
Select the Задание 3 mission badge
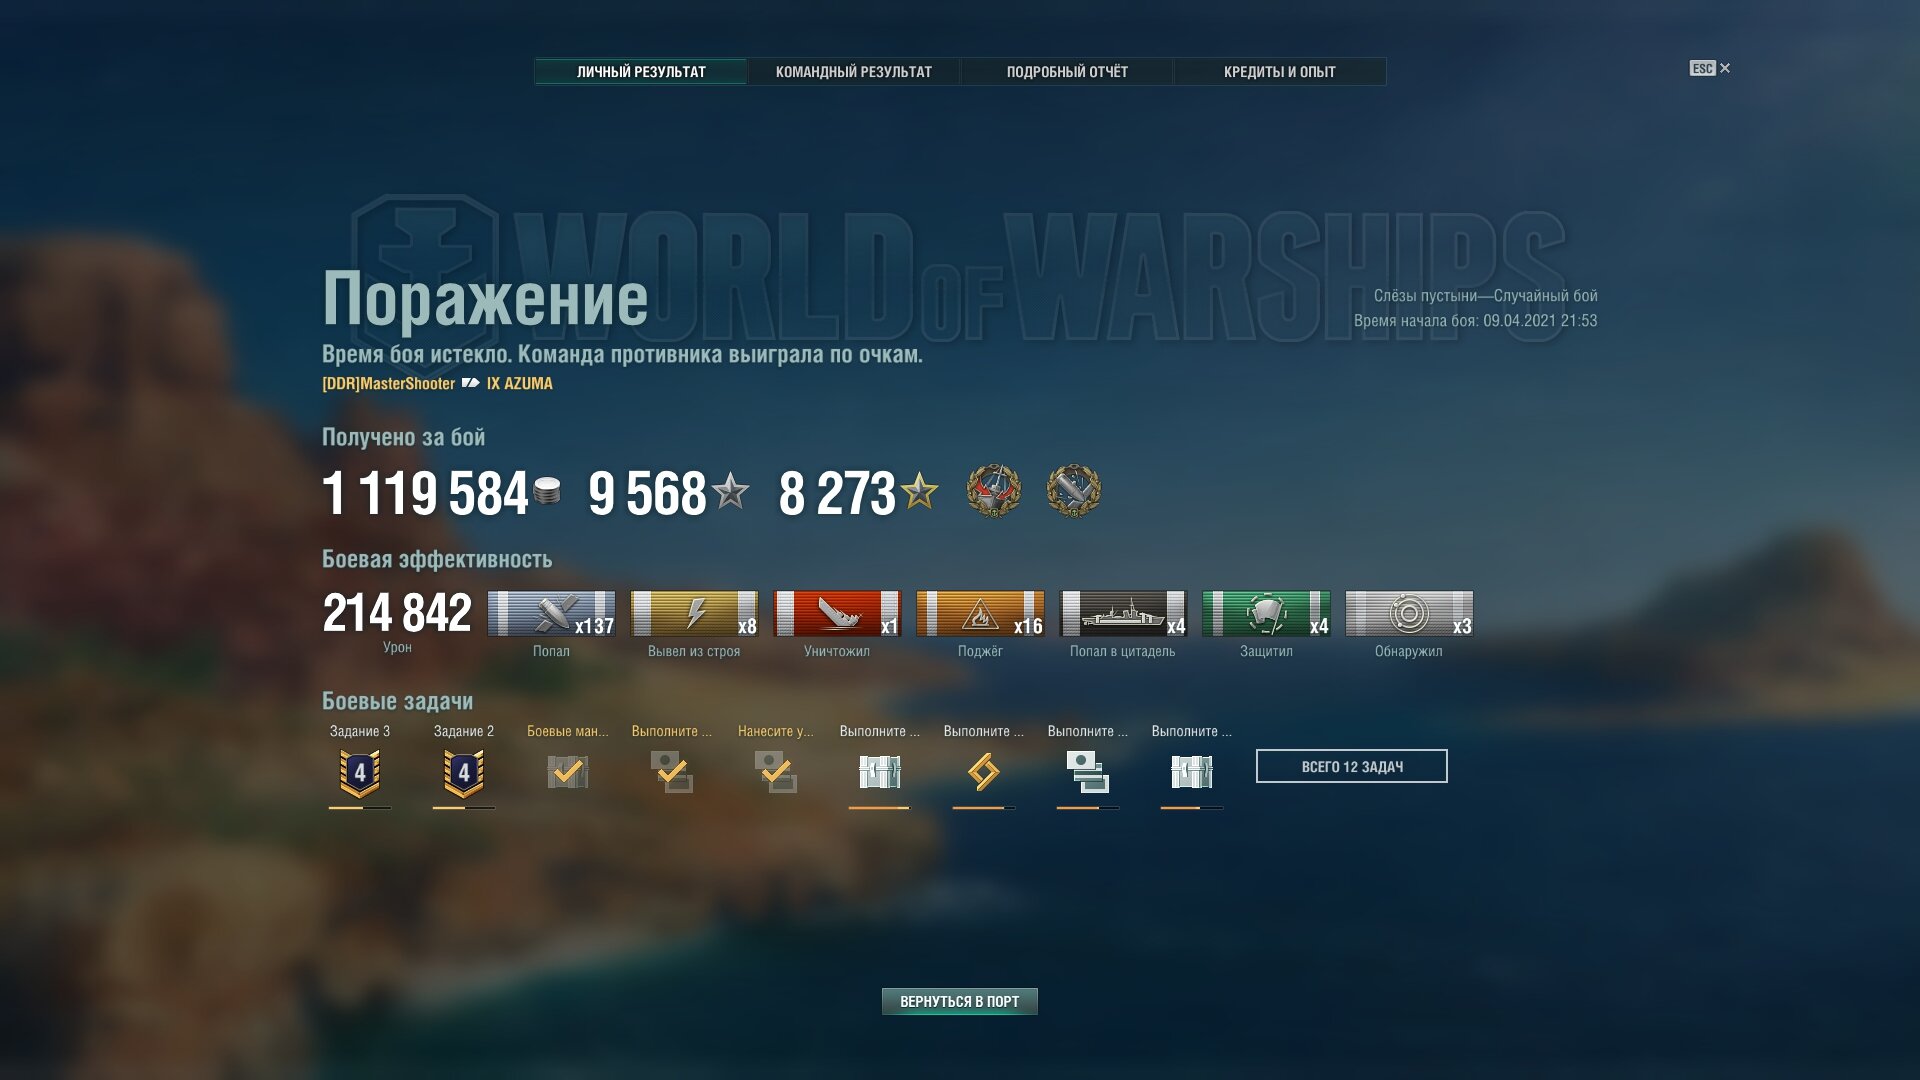(x=360, y=773)
